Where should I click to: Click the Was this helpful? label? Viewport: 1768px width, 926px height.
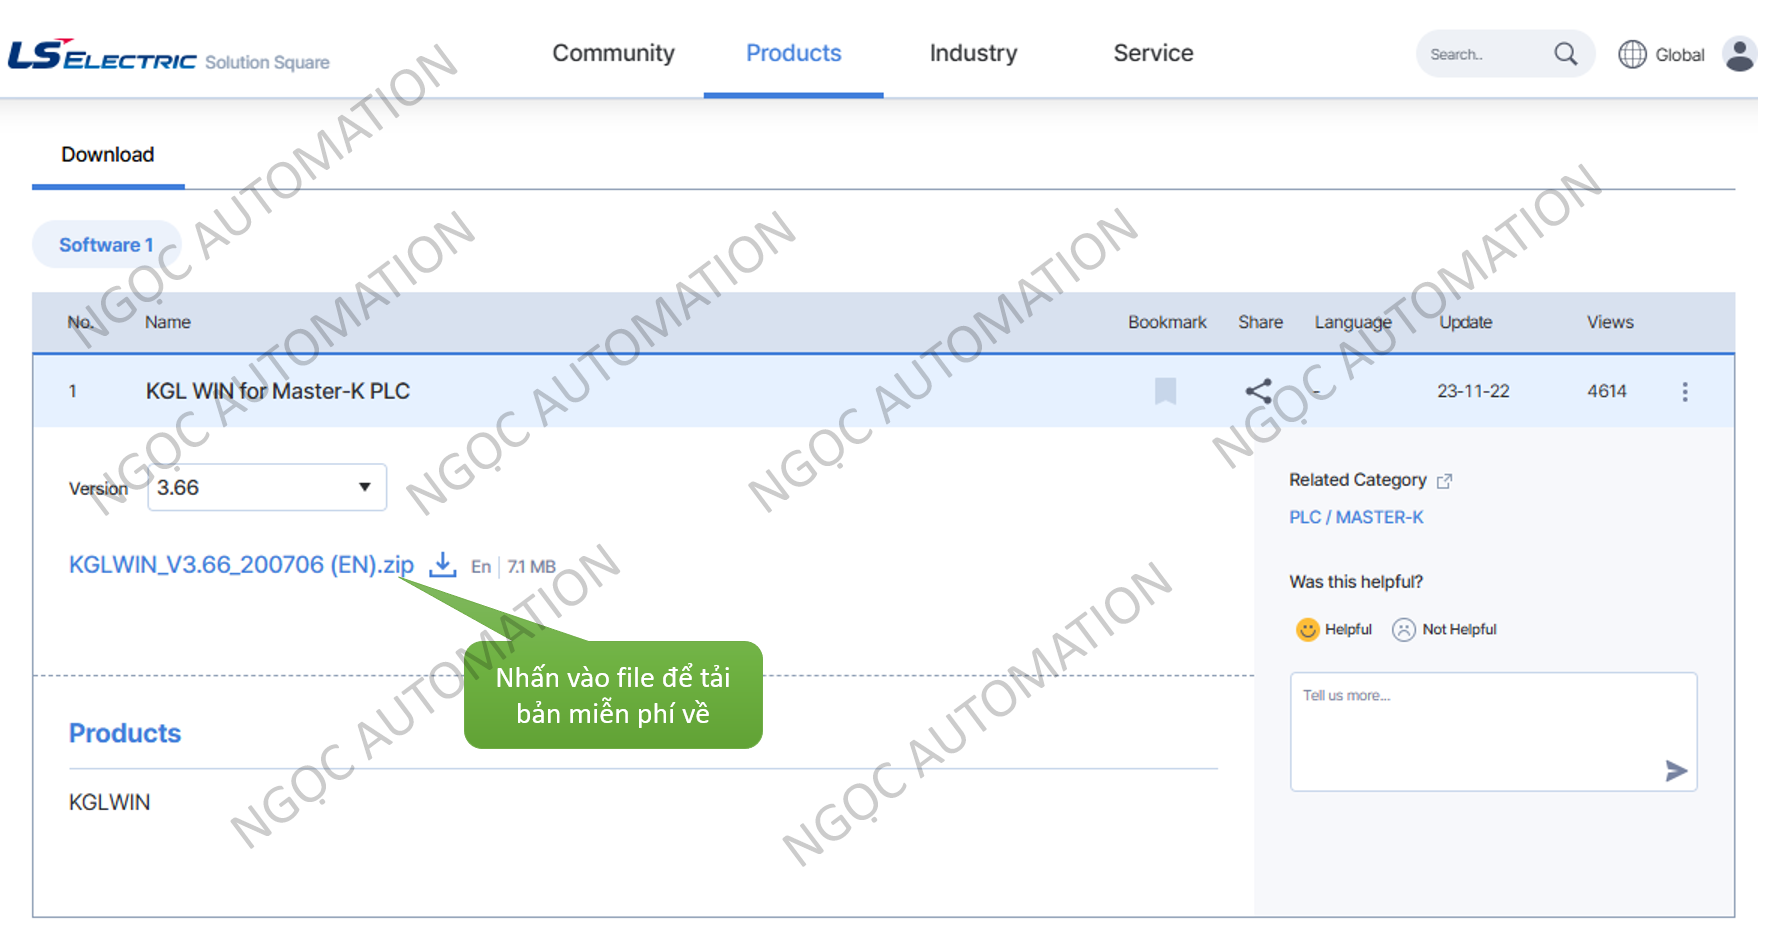(x=1356, y=582)
